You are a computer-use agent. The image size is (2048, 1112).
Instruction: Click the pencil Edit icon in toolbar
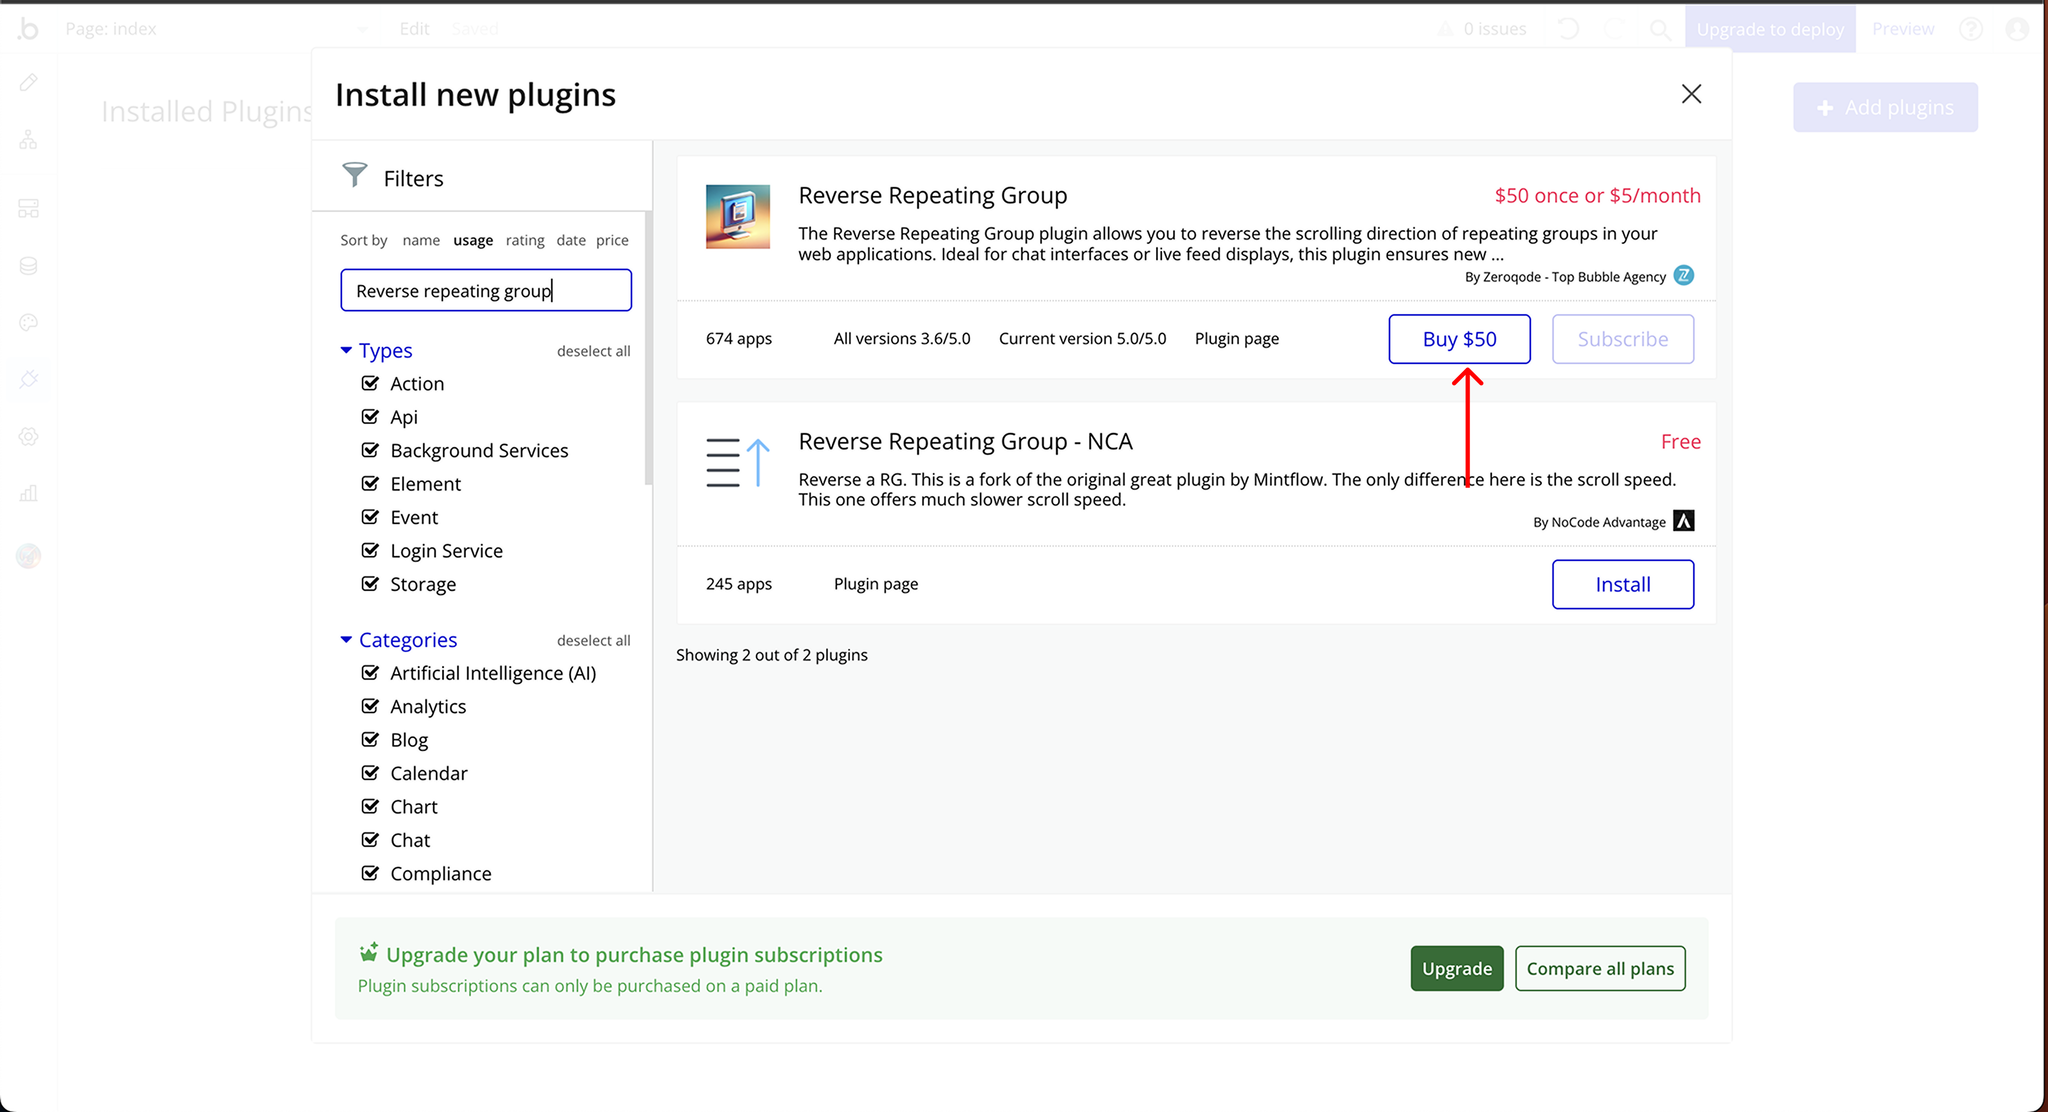[30, 82]
